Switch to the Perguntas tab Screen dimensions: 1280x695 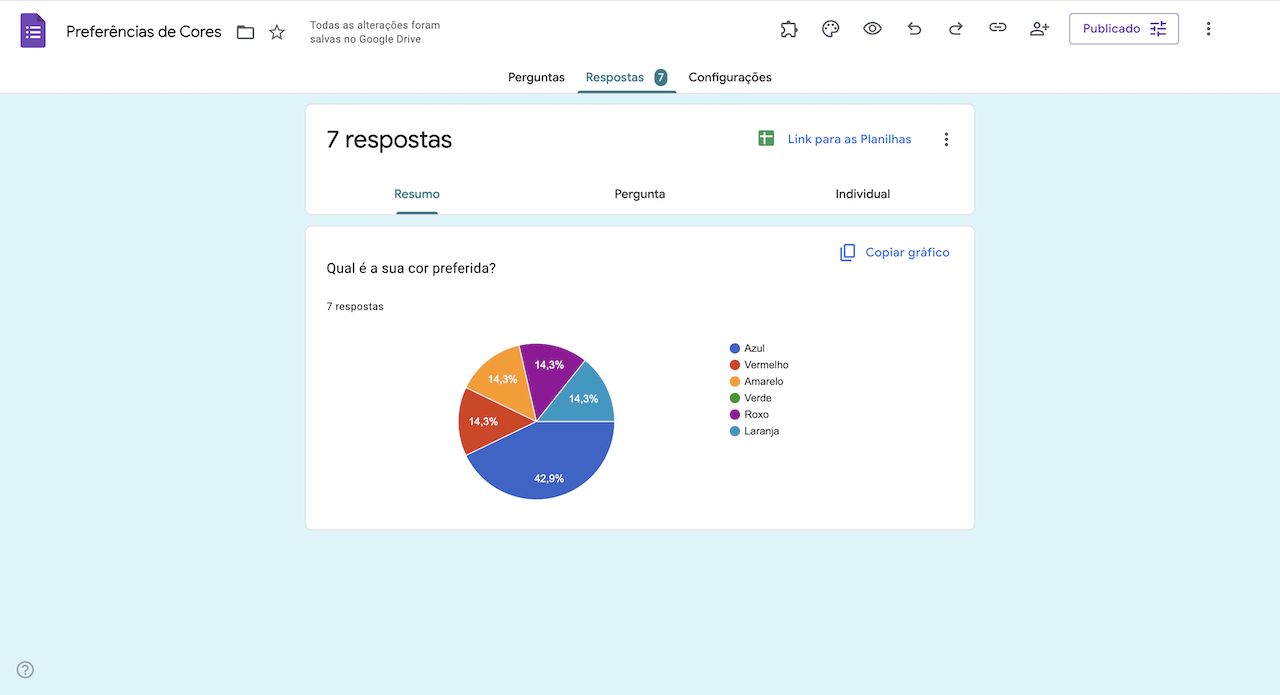tap(536, 77)
